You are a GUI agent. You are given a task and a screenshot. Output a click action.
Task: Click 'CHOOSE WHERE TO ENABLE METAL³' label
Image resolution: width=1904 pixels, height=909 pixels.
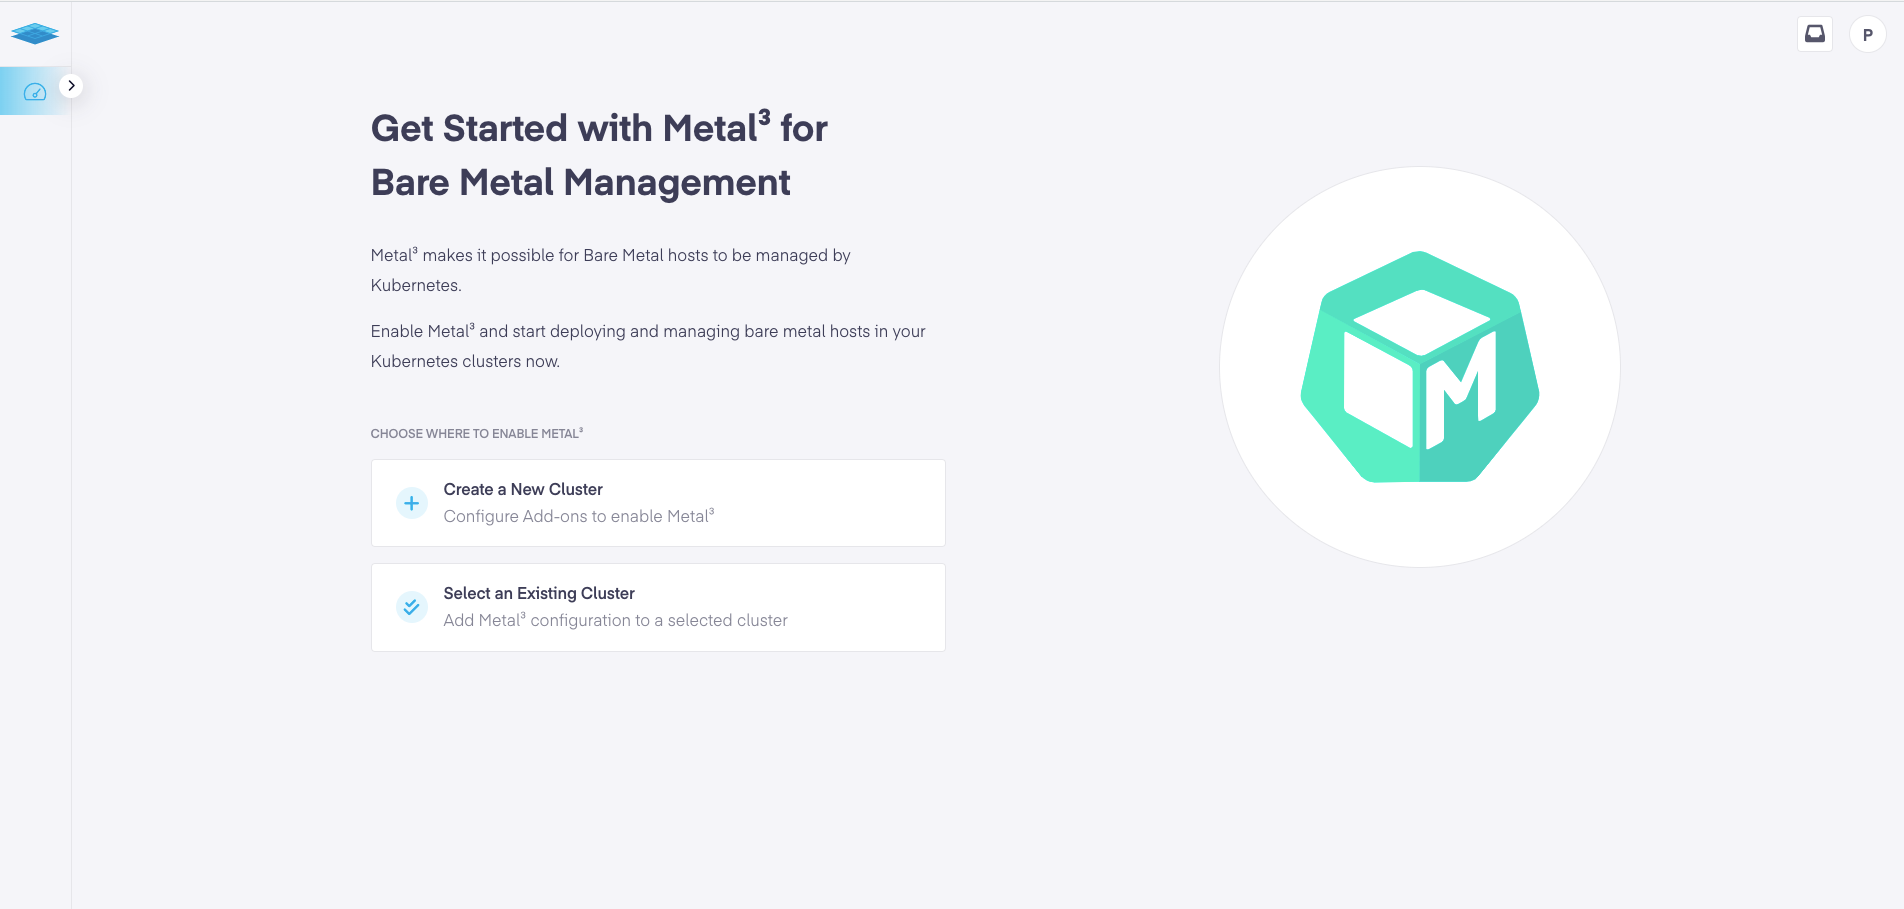coord(477,433)
